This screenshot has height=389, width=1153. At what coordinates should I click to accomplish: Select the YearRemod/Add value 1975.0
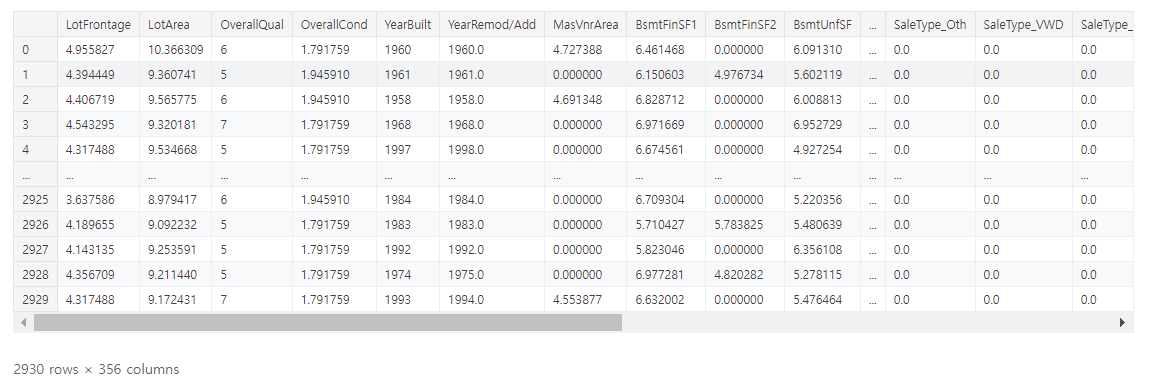coord(465,275)
